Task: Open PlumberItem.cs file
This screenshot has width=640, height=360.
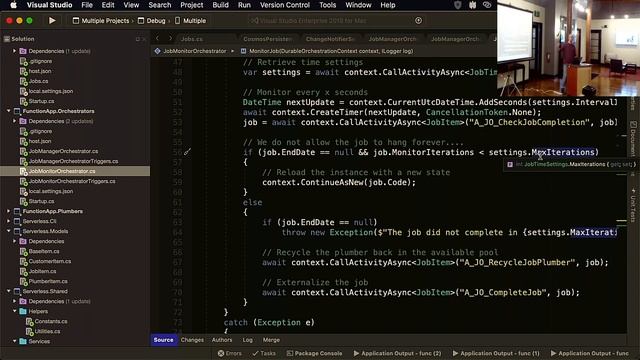Action: [x=48, y=281]
